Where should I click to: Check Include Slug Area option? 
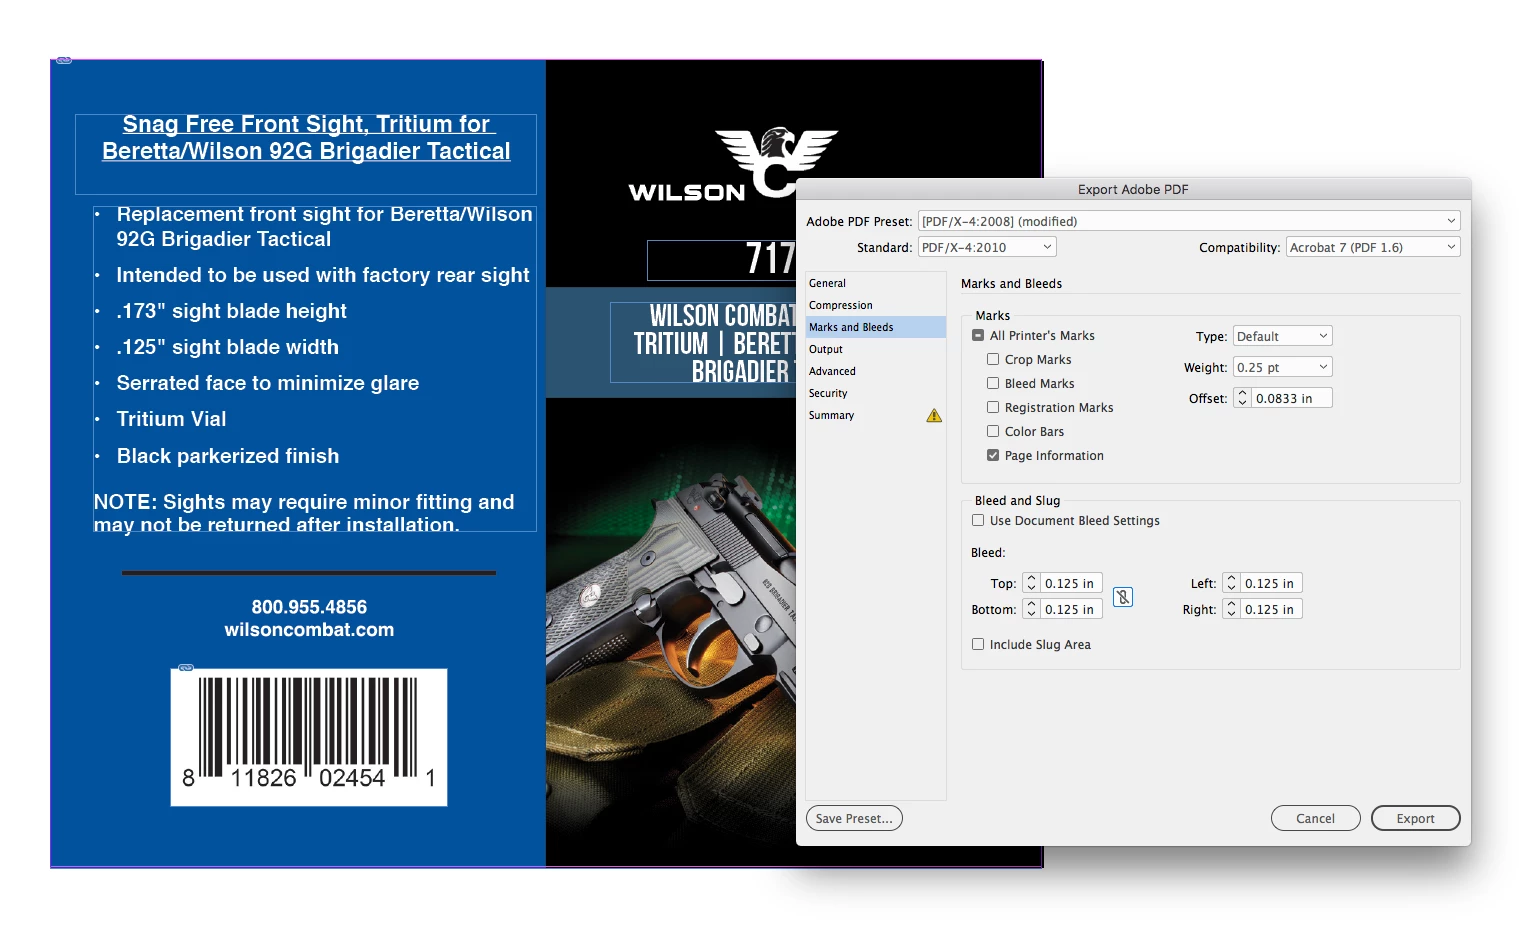click(978, 645)
